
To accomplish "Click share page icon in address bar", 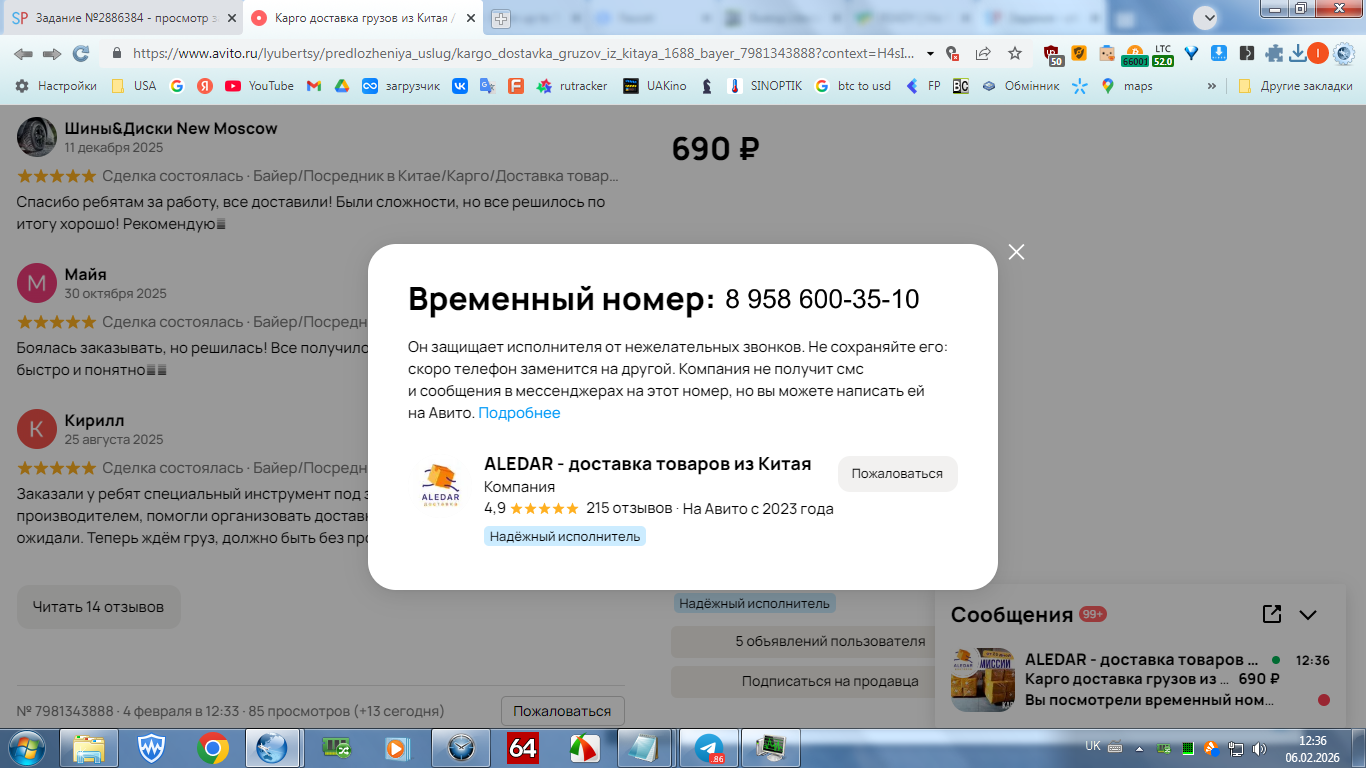I will (984, 53).
